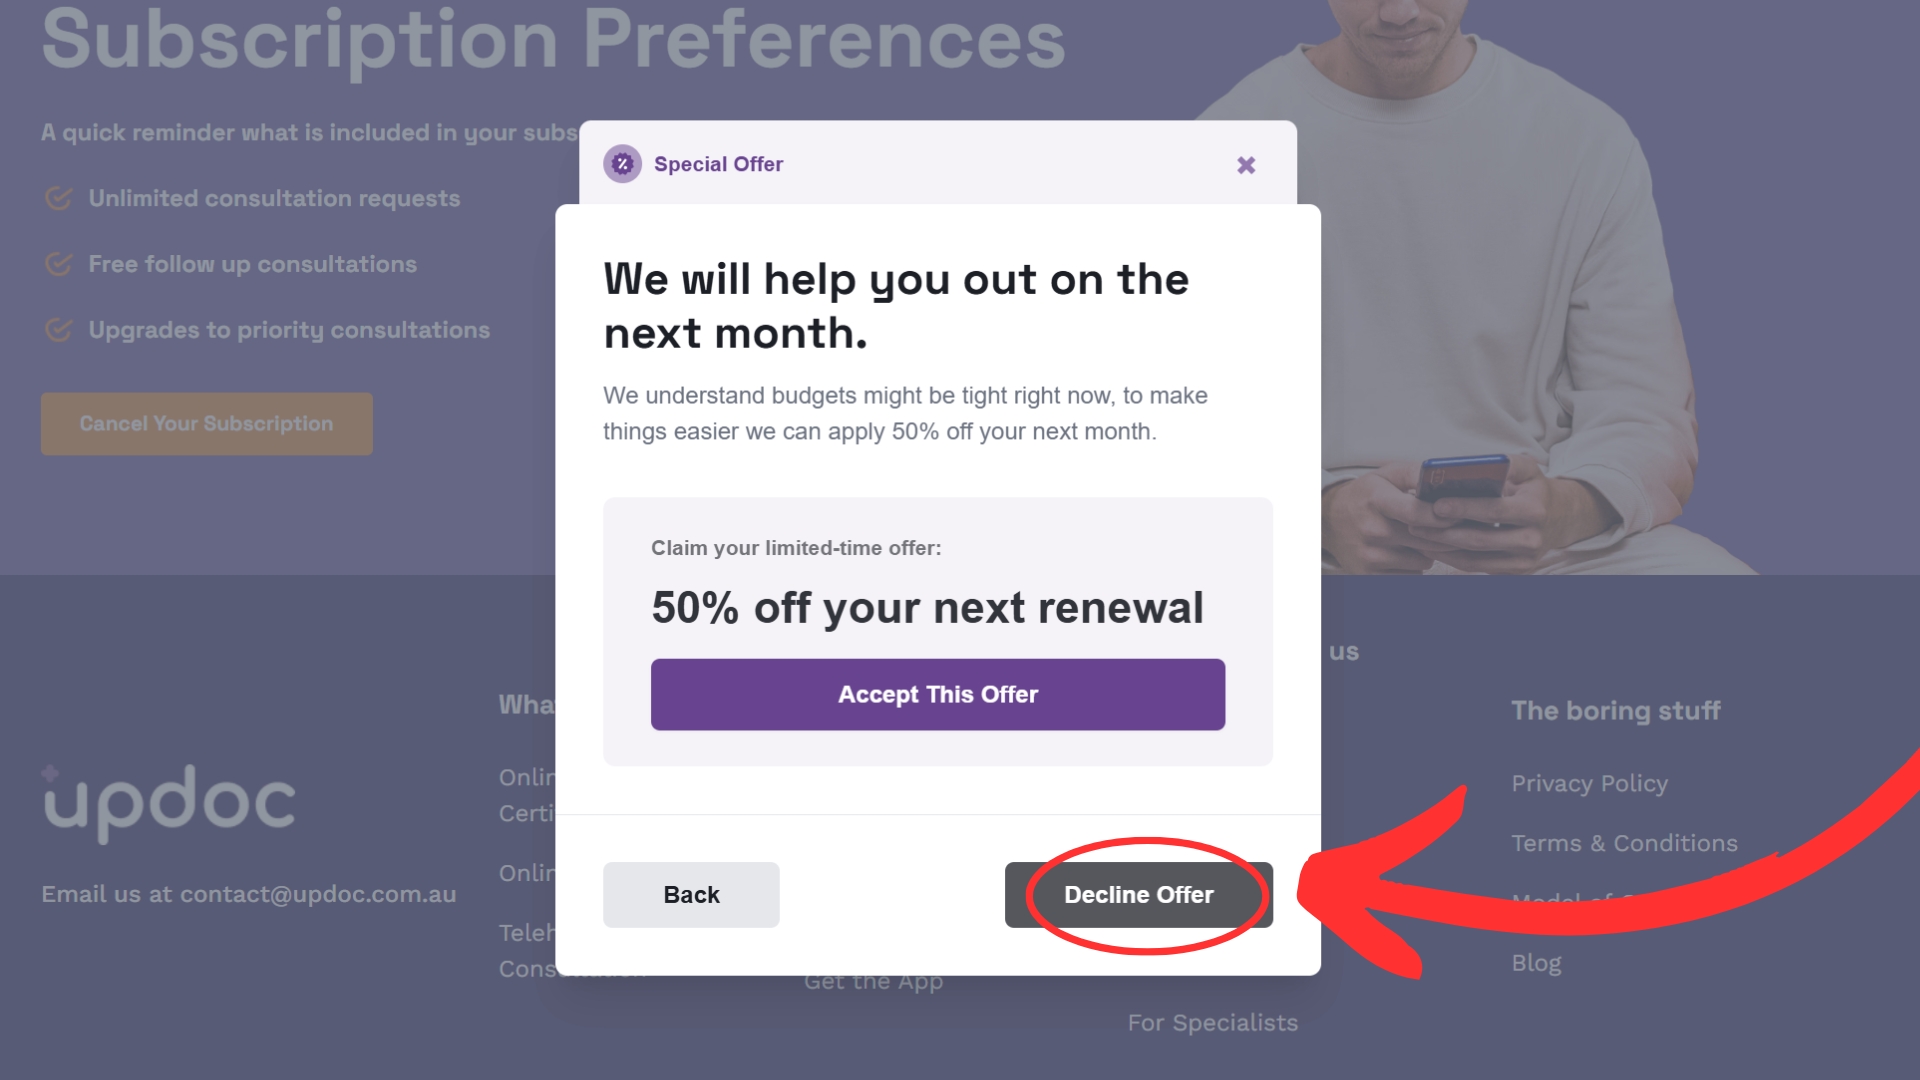Click the checkmark icon beside Free follow up consultations
This screenshot has height=1080, width=1920.
tap(59, 264)
